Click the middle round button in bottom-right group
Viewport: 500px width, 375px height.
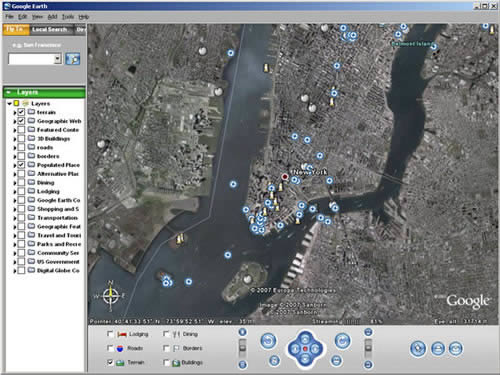click(438, 349)
